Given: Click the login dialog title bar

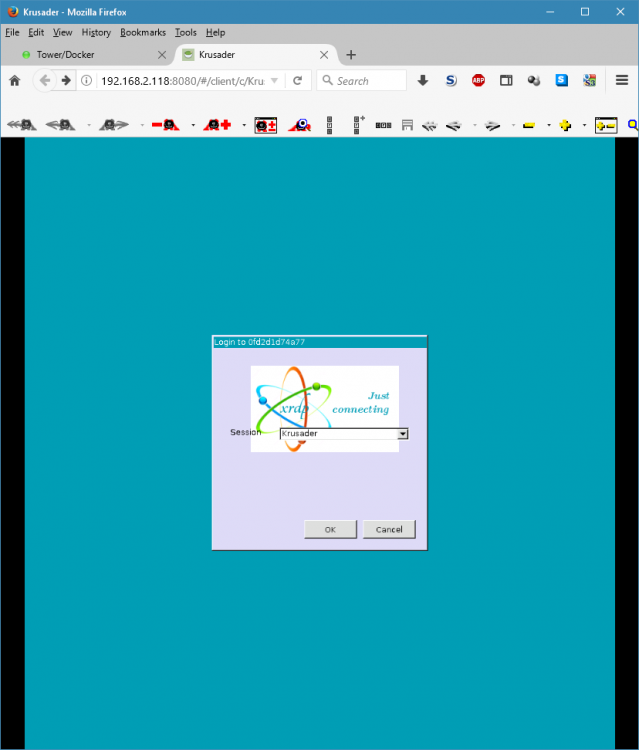Looking at the screenshot, I should (320, 342).
